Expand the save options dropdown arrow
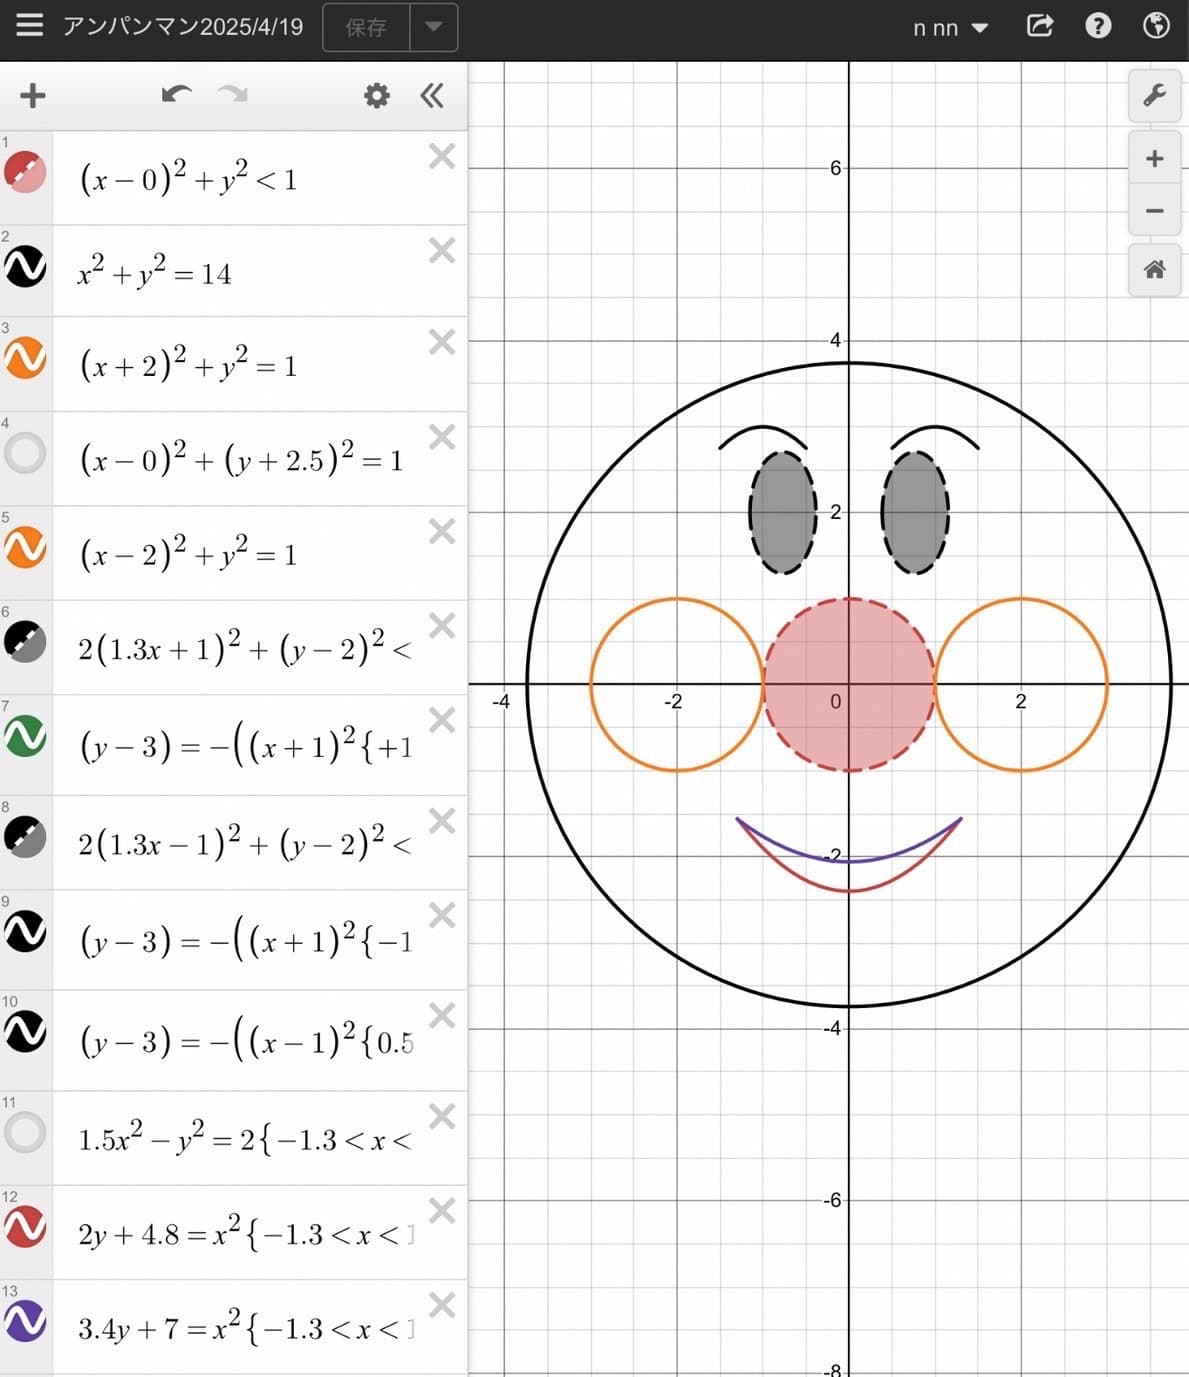This screenshot has height=1377, width=1189. pos(433,27)
